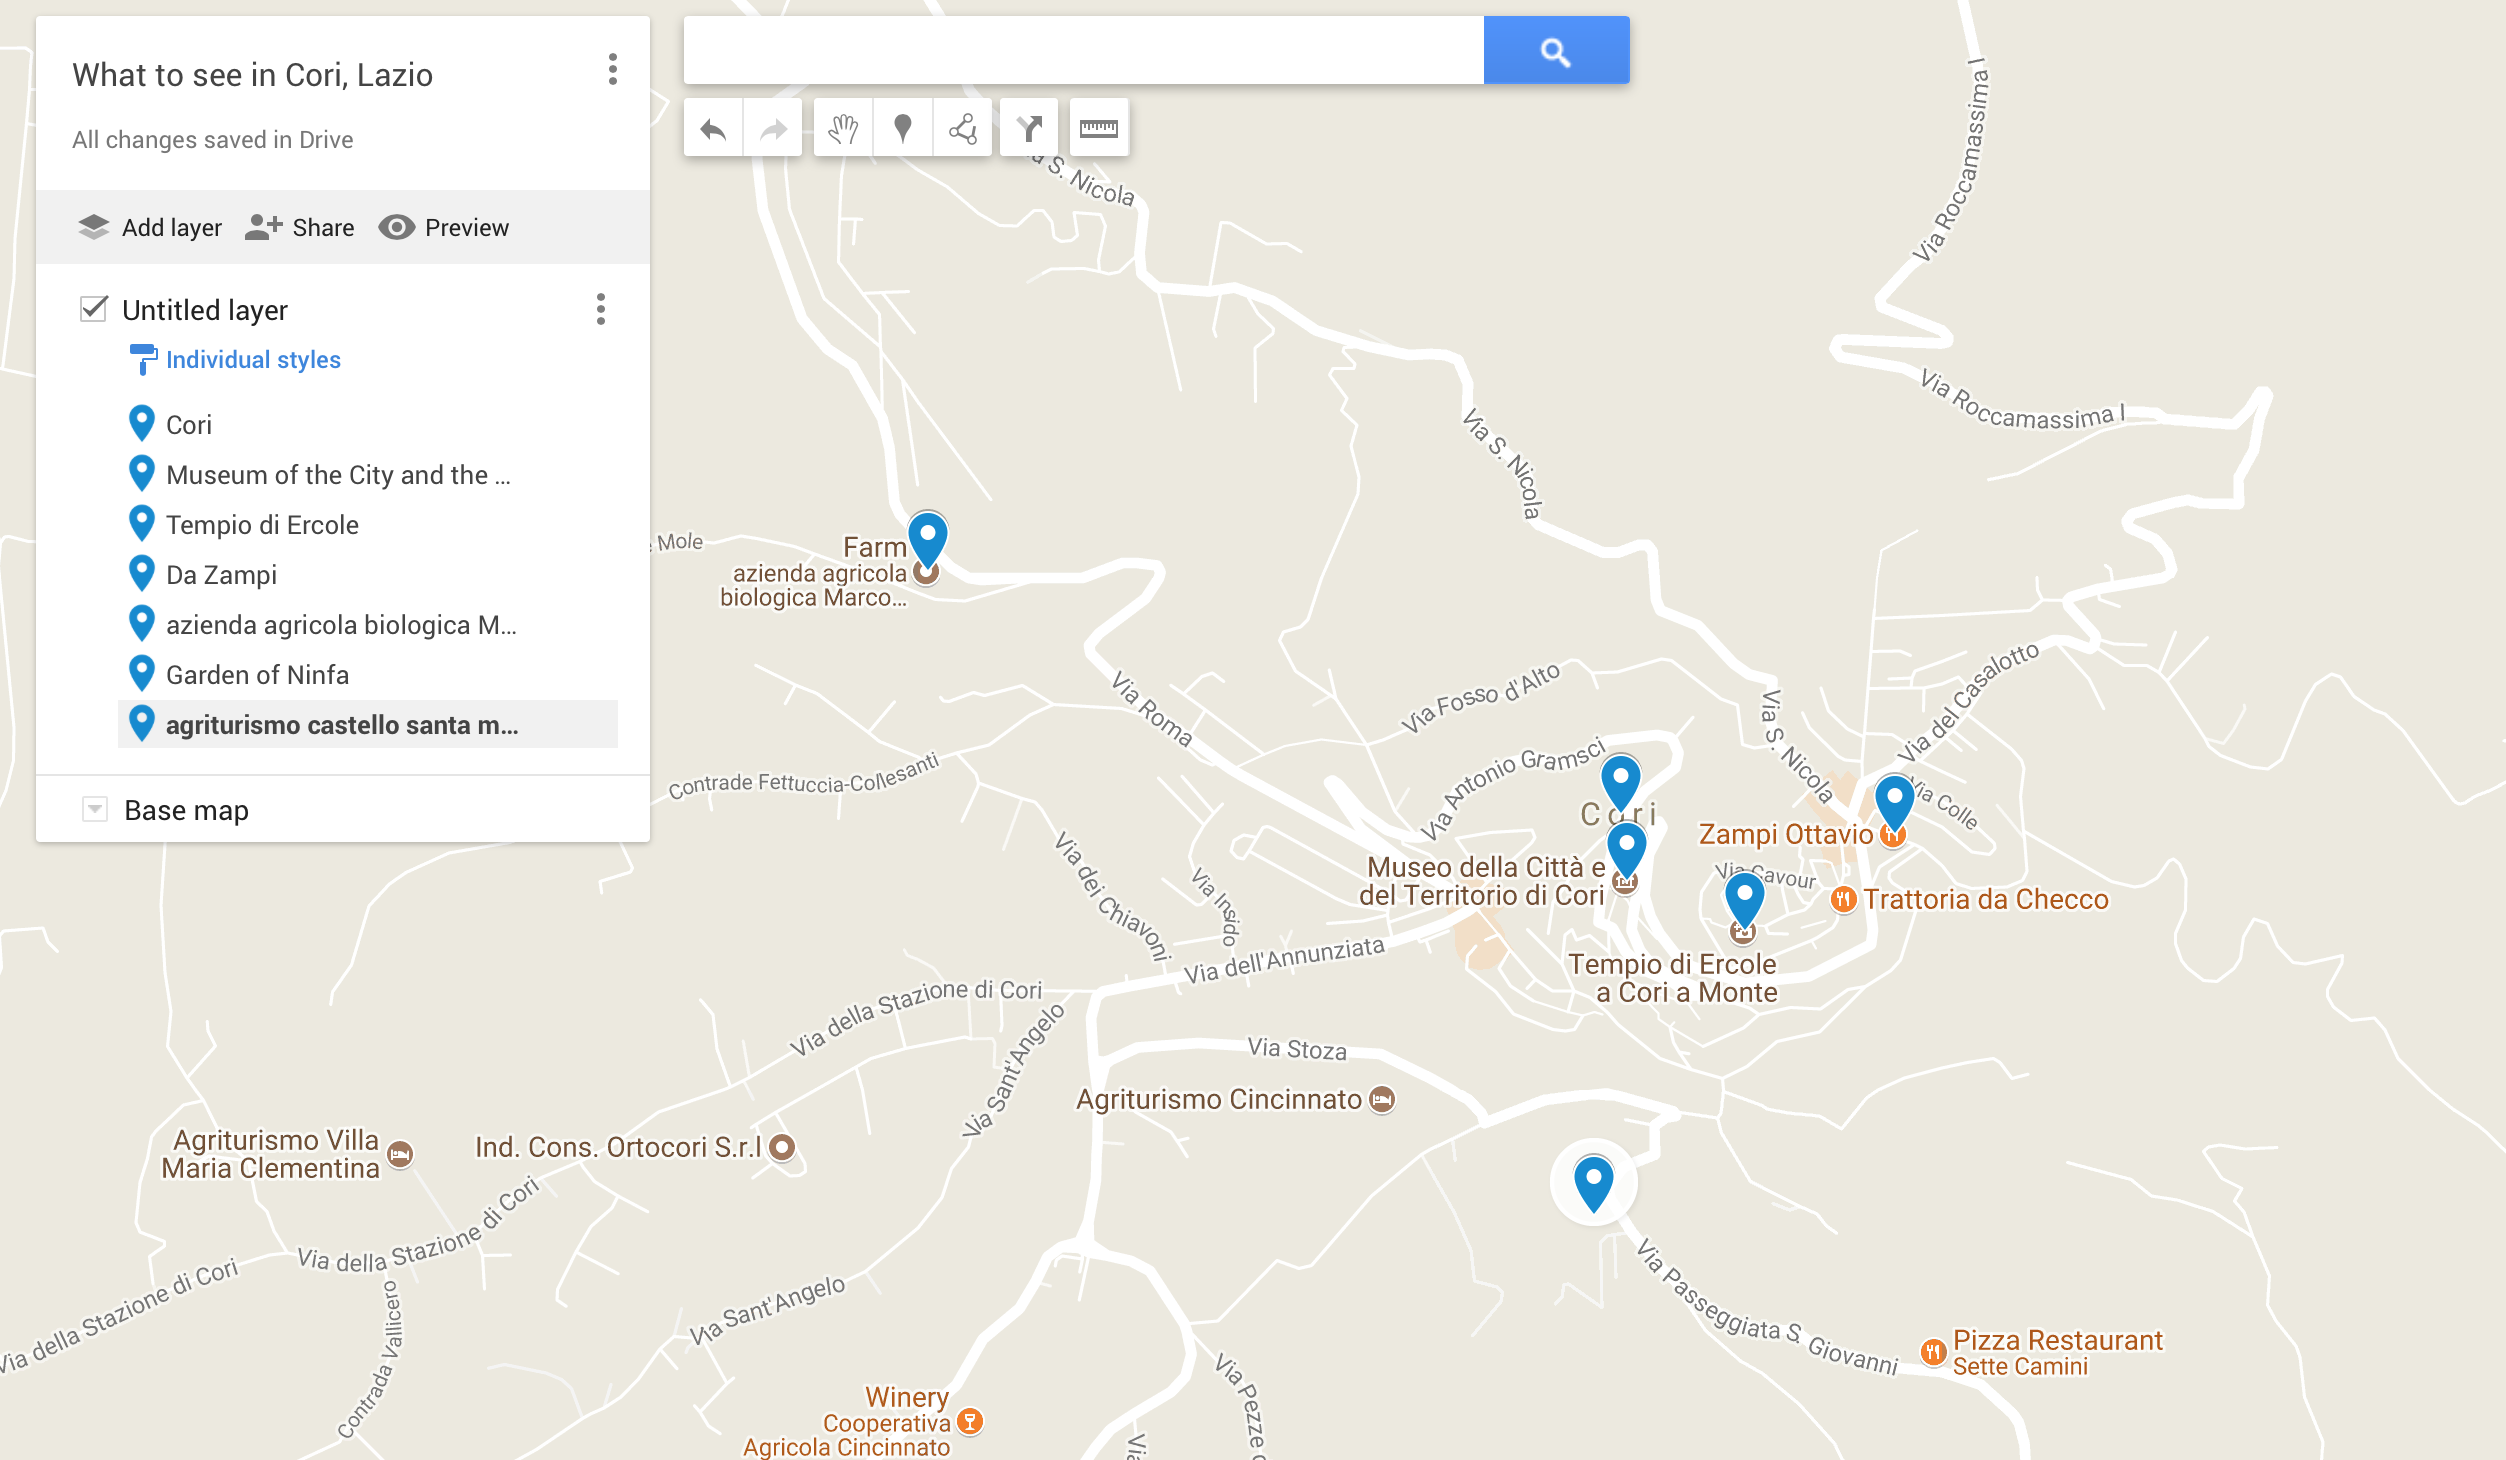Click the redo arrow in the toolbar

[773, 128]
